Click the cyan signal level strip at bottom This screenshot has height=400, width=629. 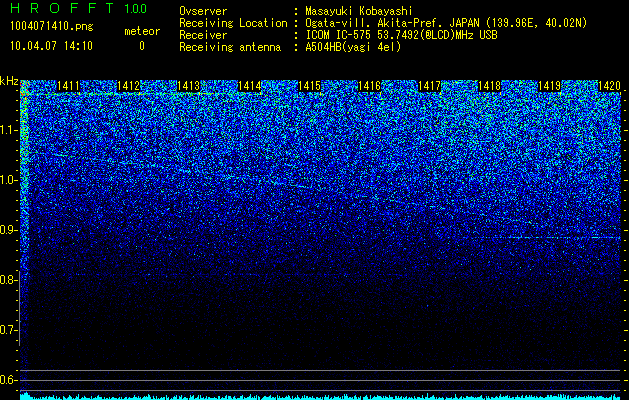tap(320, 397)
